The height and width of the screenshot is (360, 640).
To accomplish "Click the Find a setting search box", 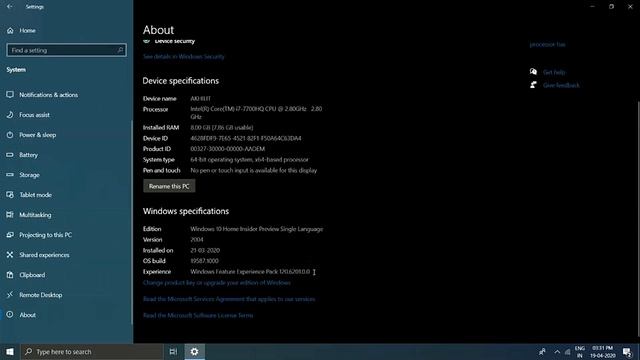I will click(66, 50).
